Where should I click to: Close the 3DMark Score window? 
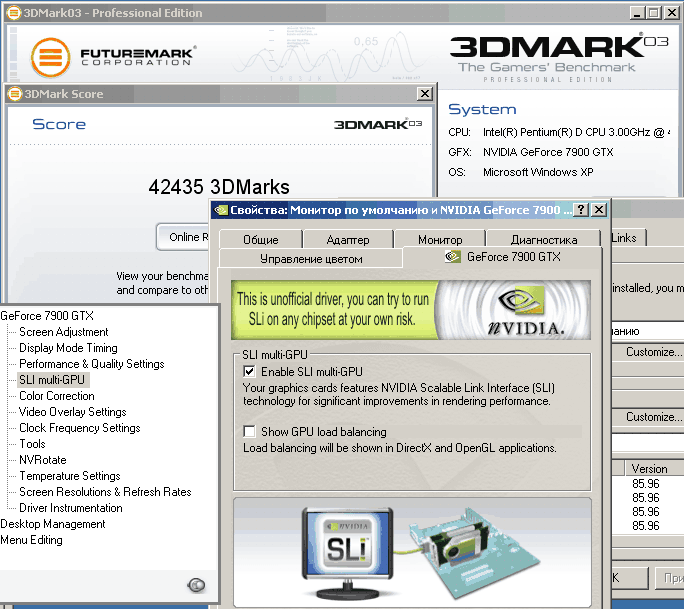424,93
